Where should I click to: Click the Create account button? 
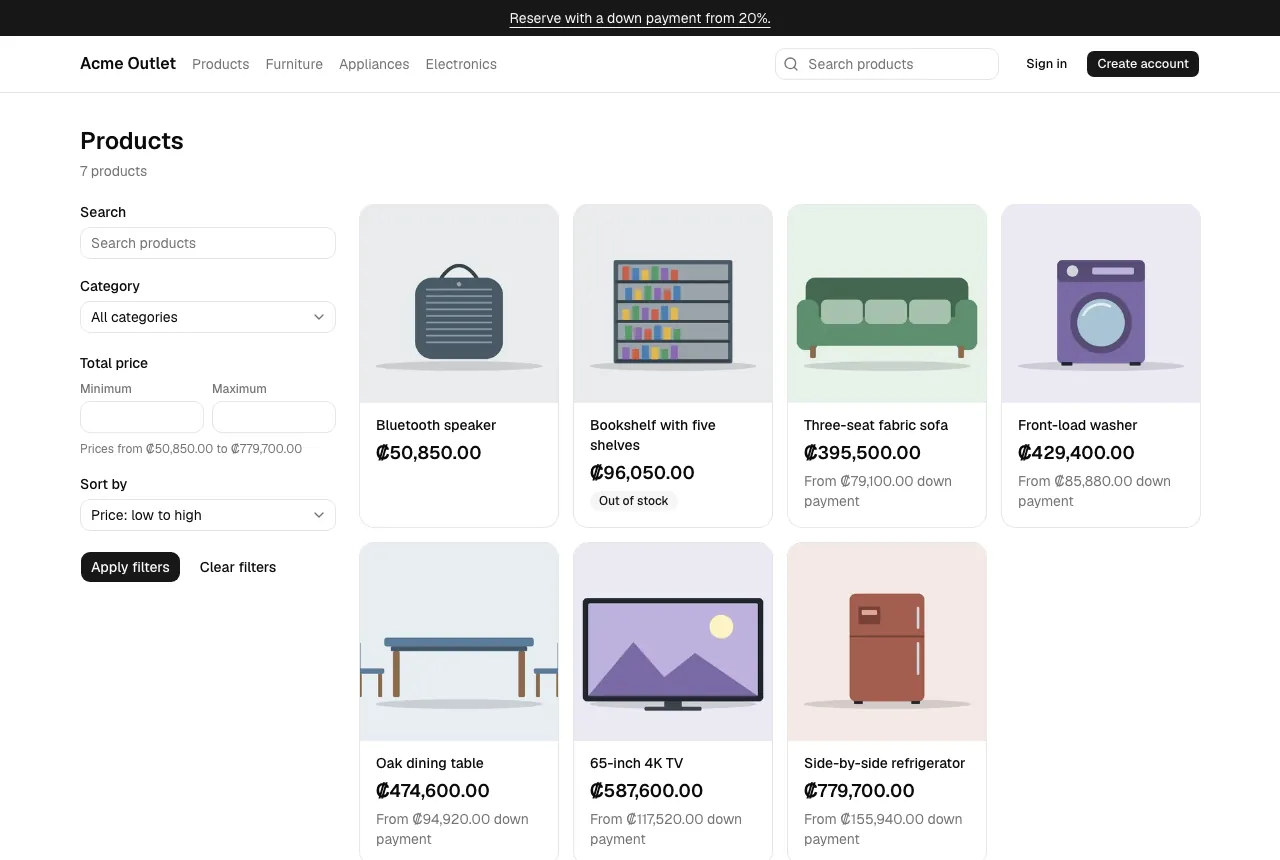(1143, 64)
